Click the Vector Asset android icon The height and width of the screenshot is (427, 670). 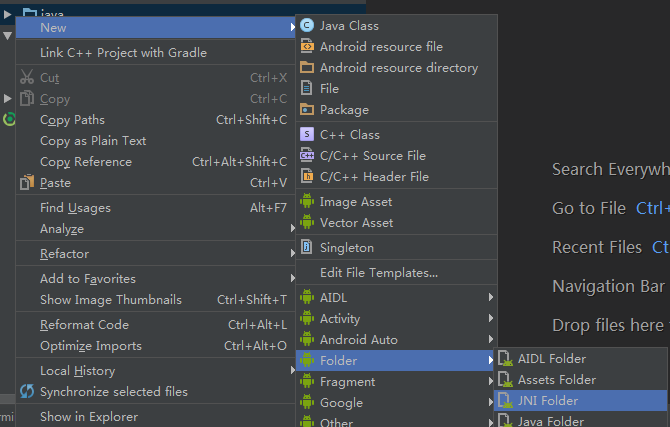pos(307,222)
